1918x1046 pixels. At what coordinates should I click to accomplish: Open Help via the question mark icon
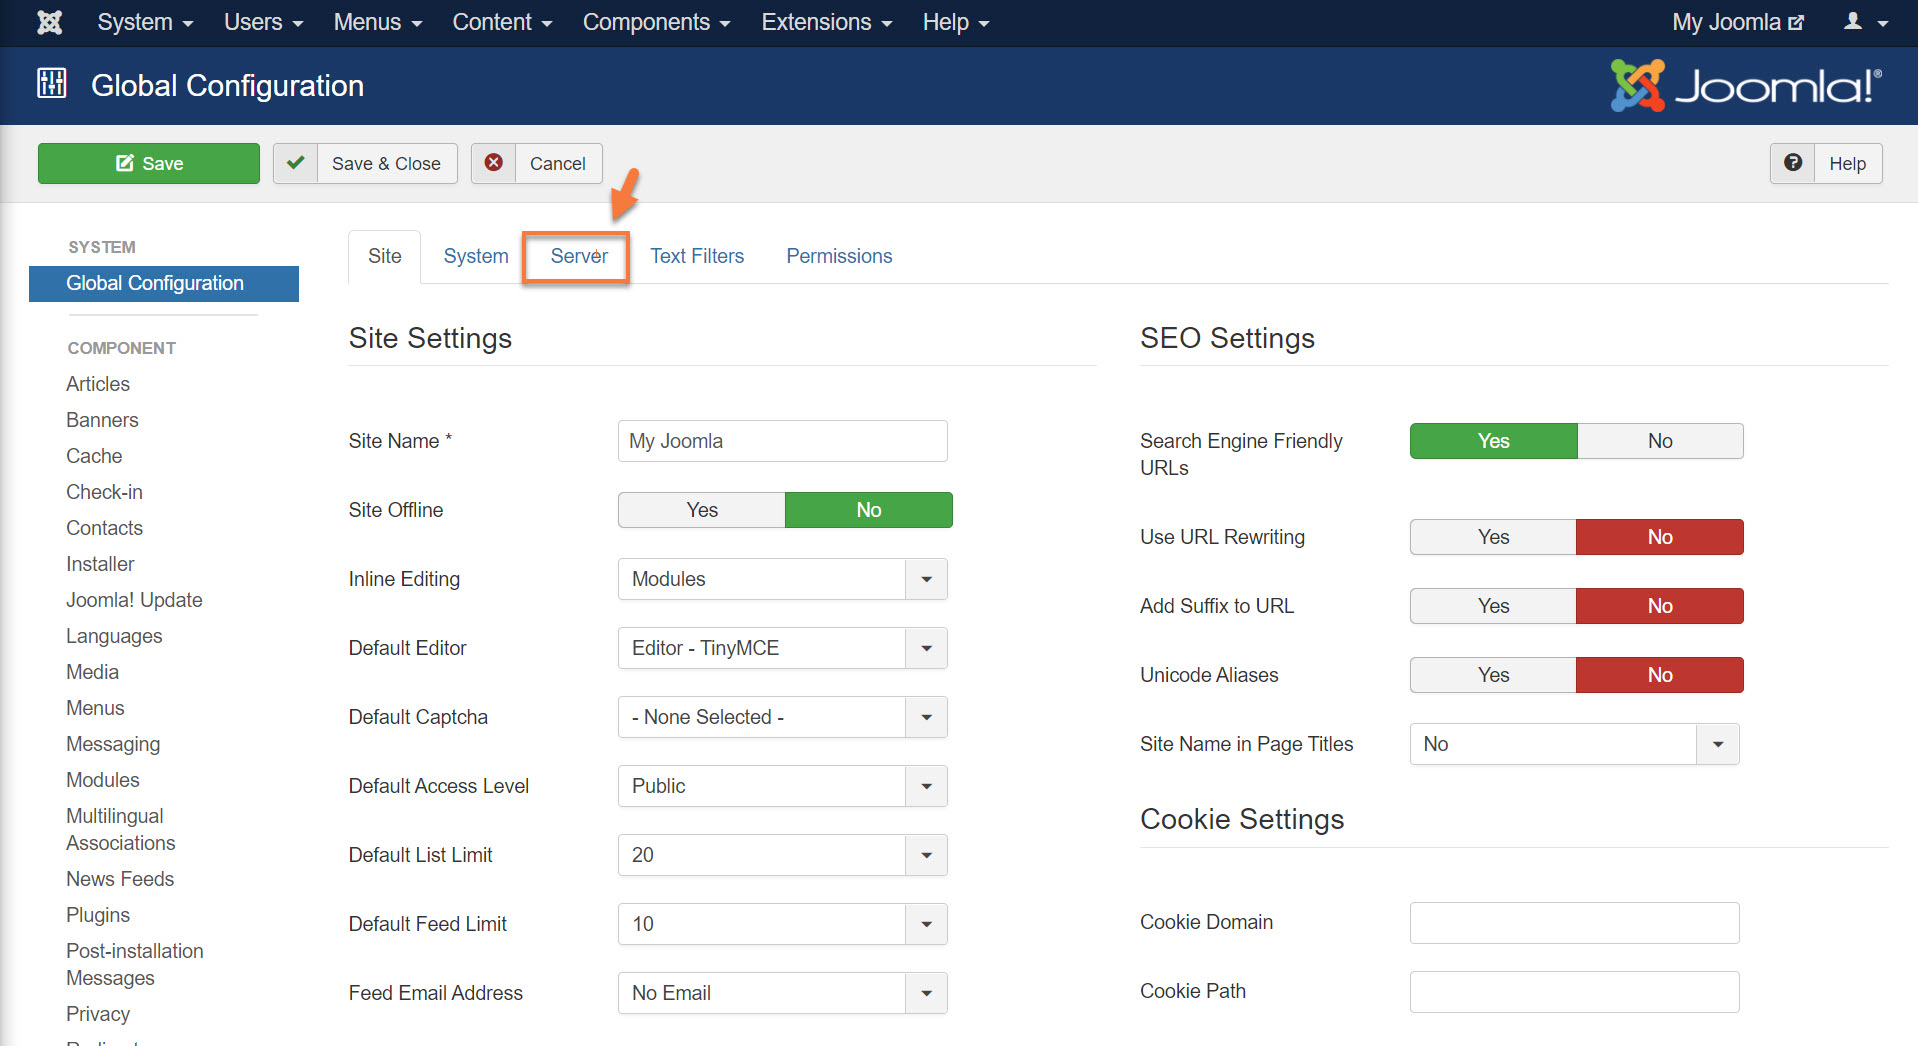(x=1792, y=163)
